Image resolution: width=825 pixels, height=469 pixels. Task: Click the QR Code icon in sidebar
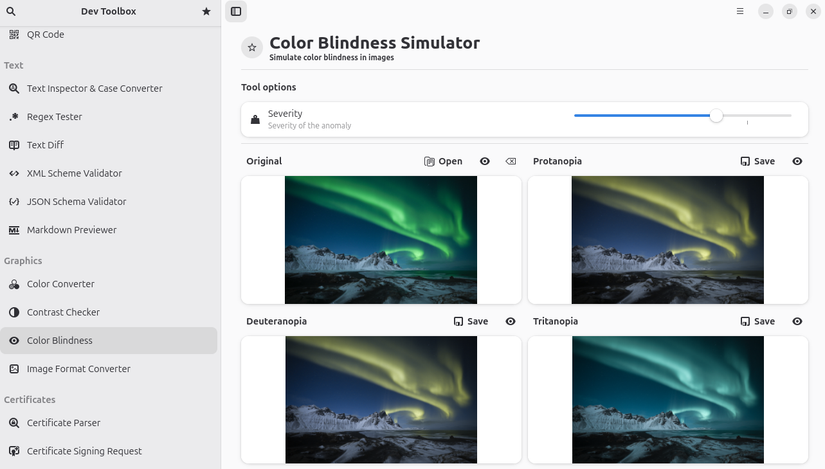[x=14, y=34]
